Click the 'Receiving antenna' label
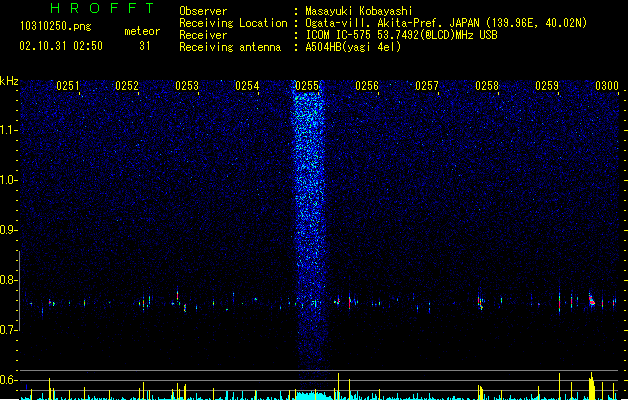The height and width of the screenshot is (400, 629). click(230, 47)
